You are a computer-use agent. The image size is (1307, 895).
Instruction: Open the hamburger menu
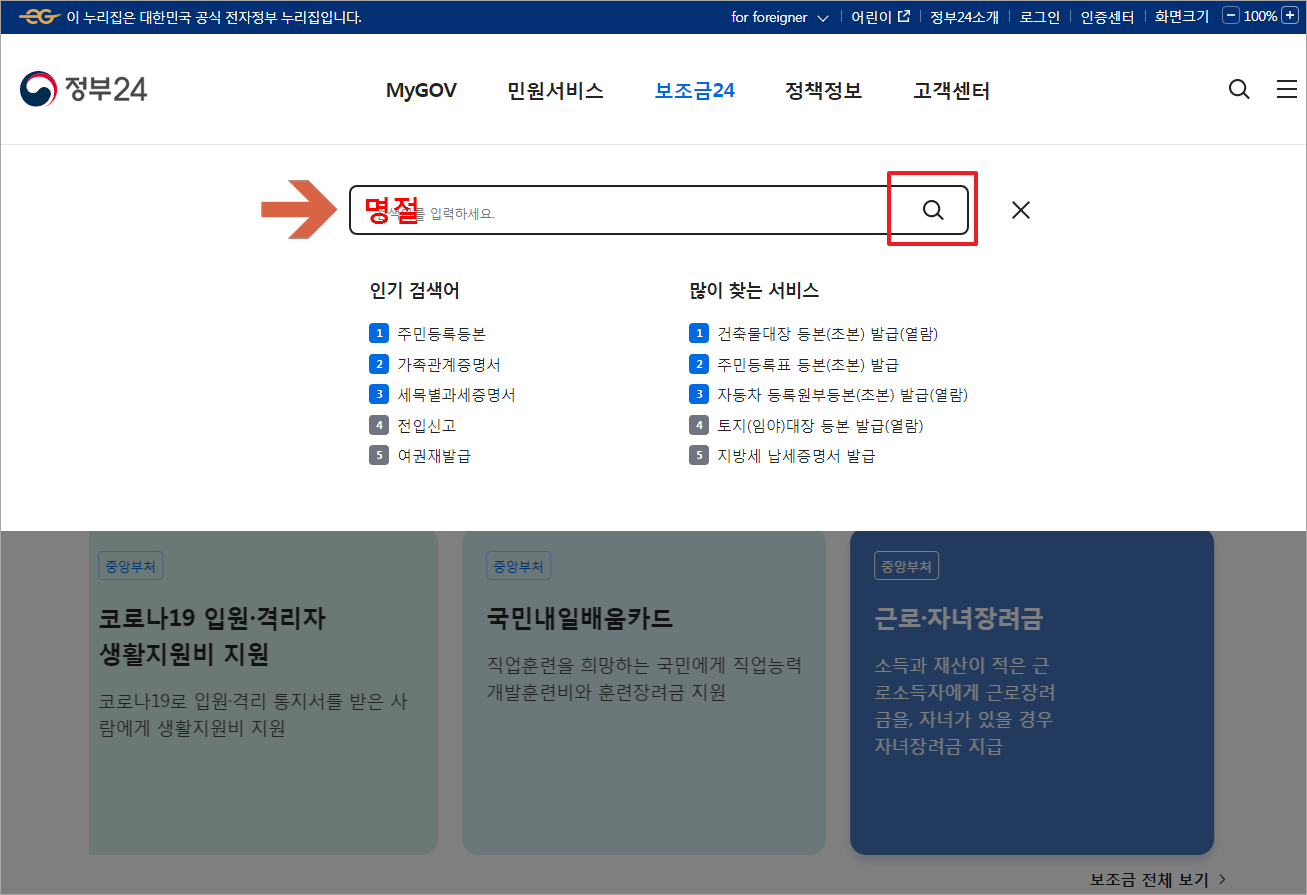[x=1287, y=89]
